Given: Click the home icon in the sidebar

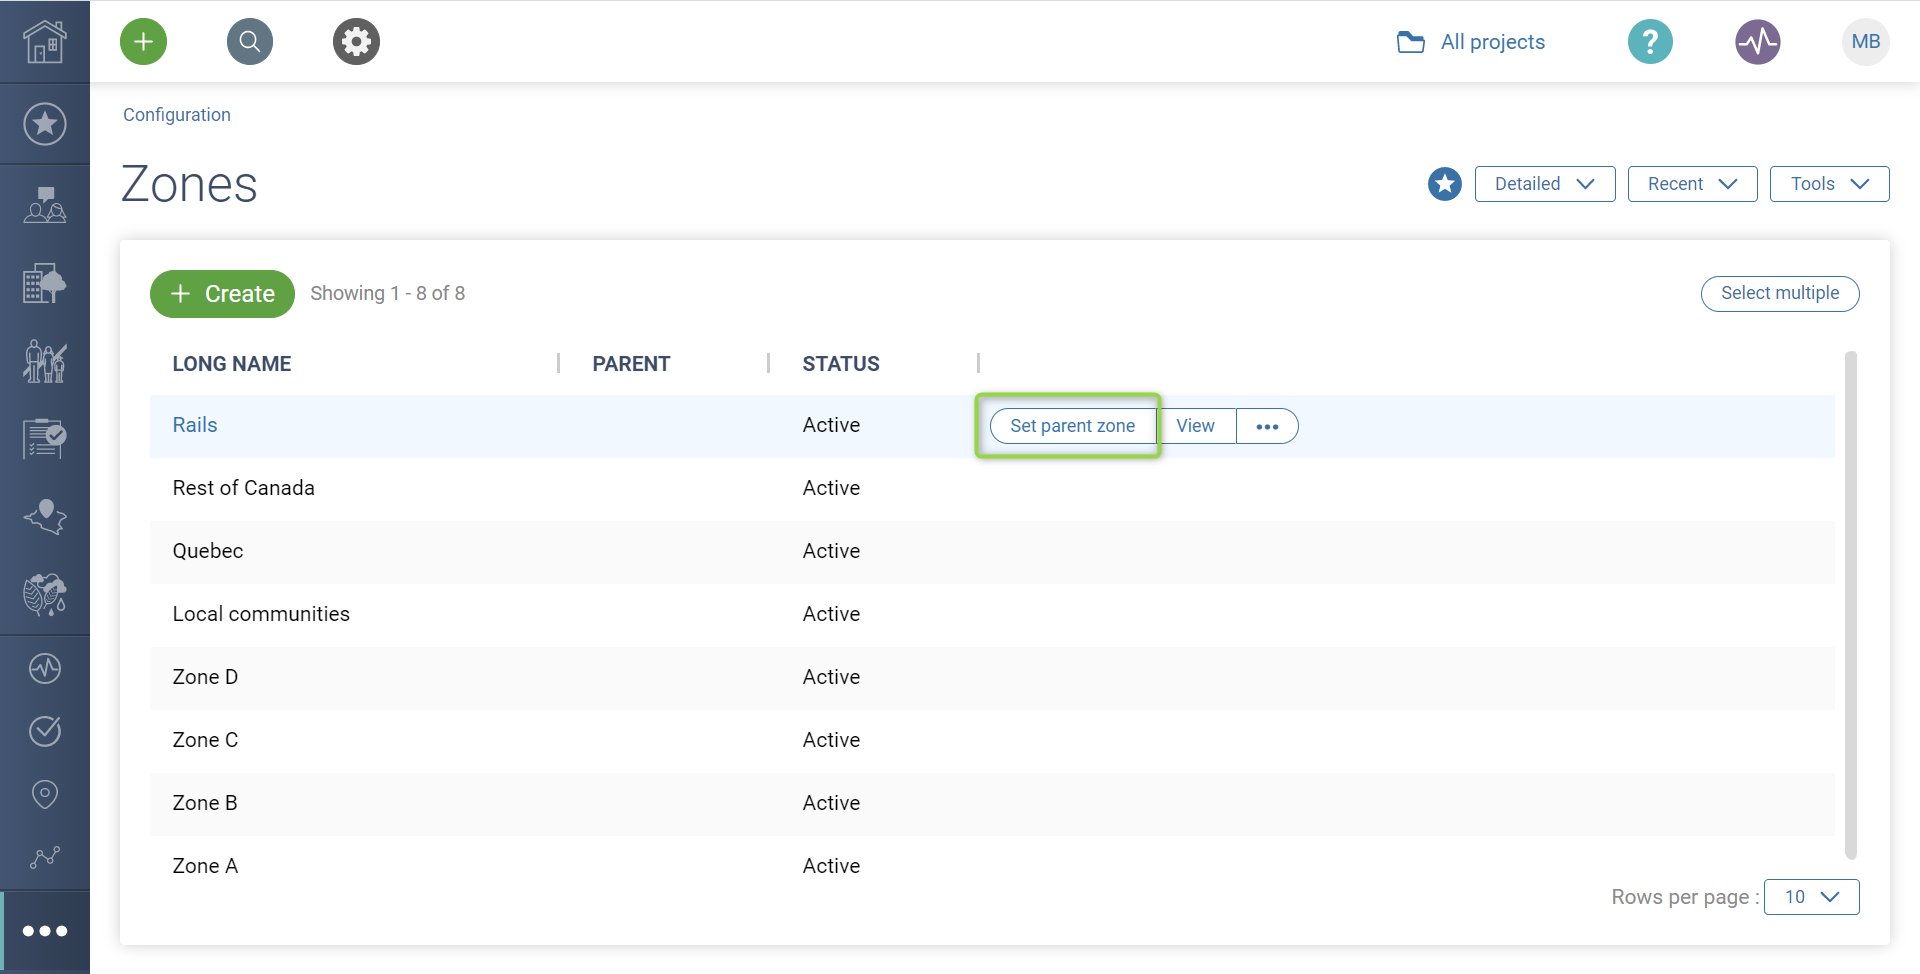Looking at the screenshot, I should pos(45,42).
